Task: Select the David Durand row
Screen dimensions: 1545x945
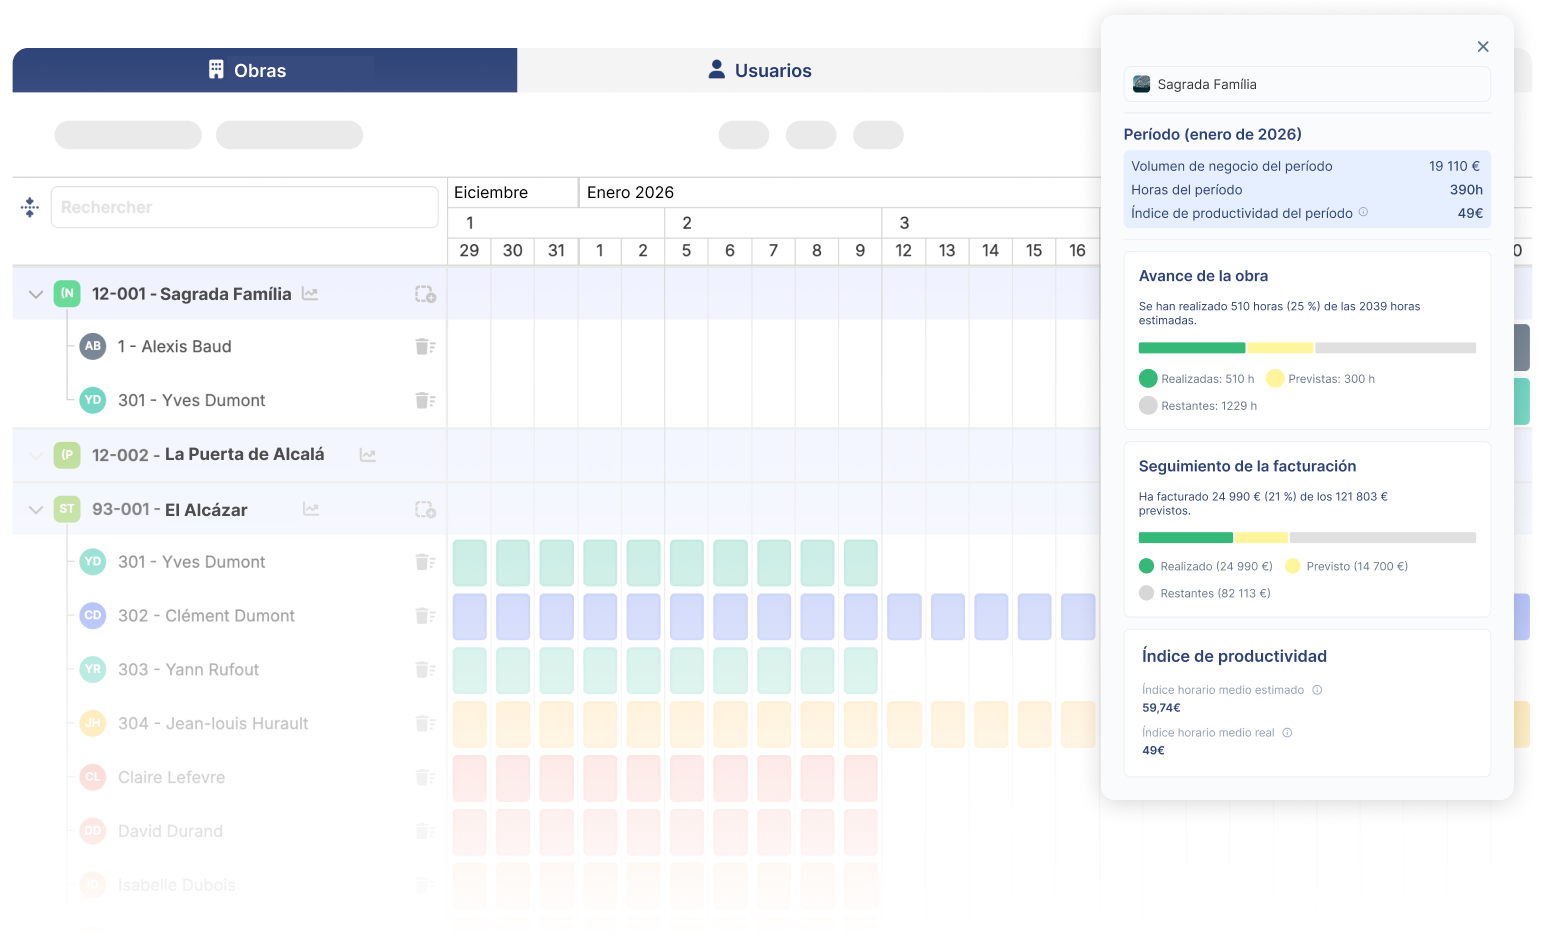Action: pyautogui.click(x=230, y=832)
